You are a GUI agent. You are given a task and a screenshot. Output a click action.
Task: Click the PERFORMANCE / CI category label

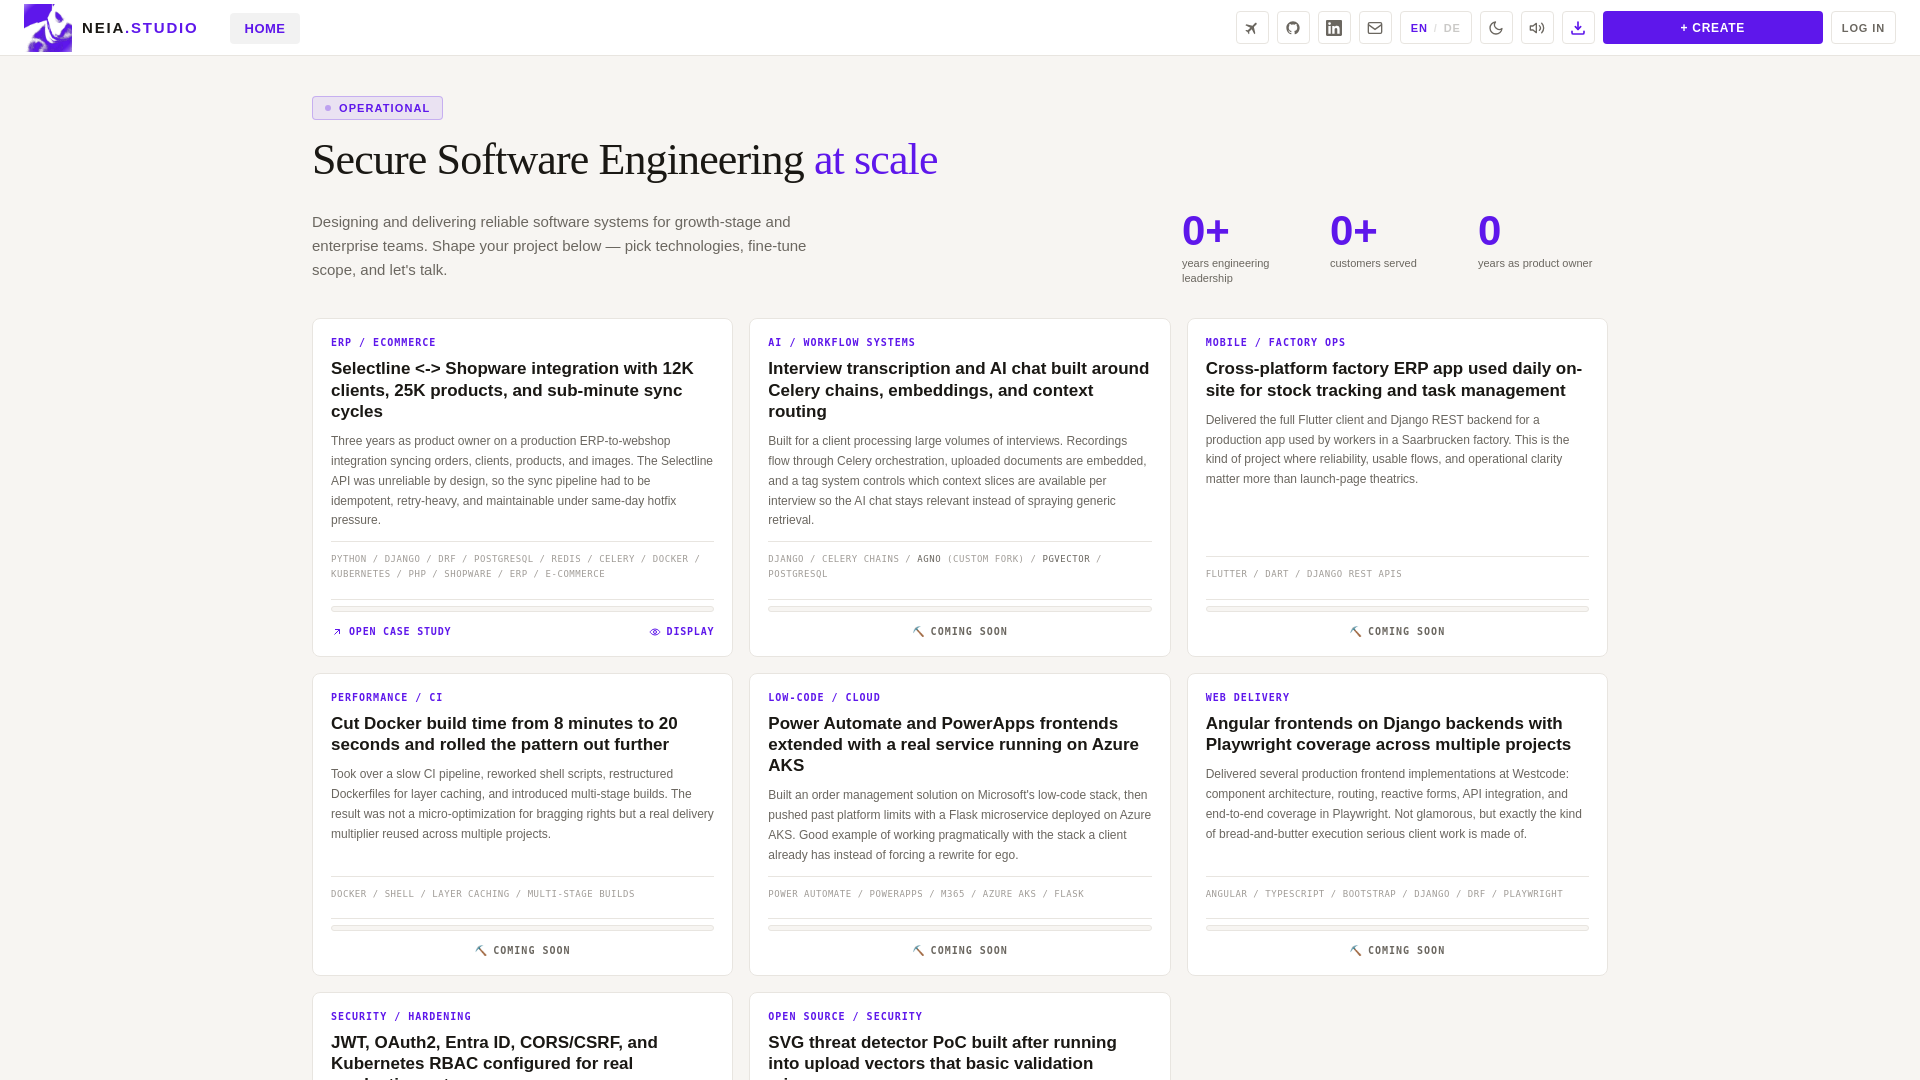pos(387,698)
